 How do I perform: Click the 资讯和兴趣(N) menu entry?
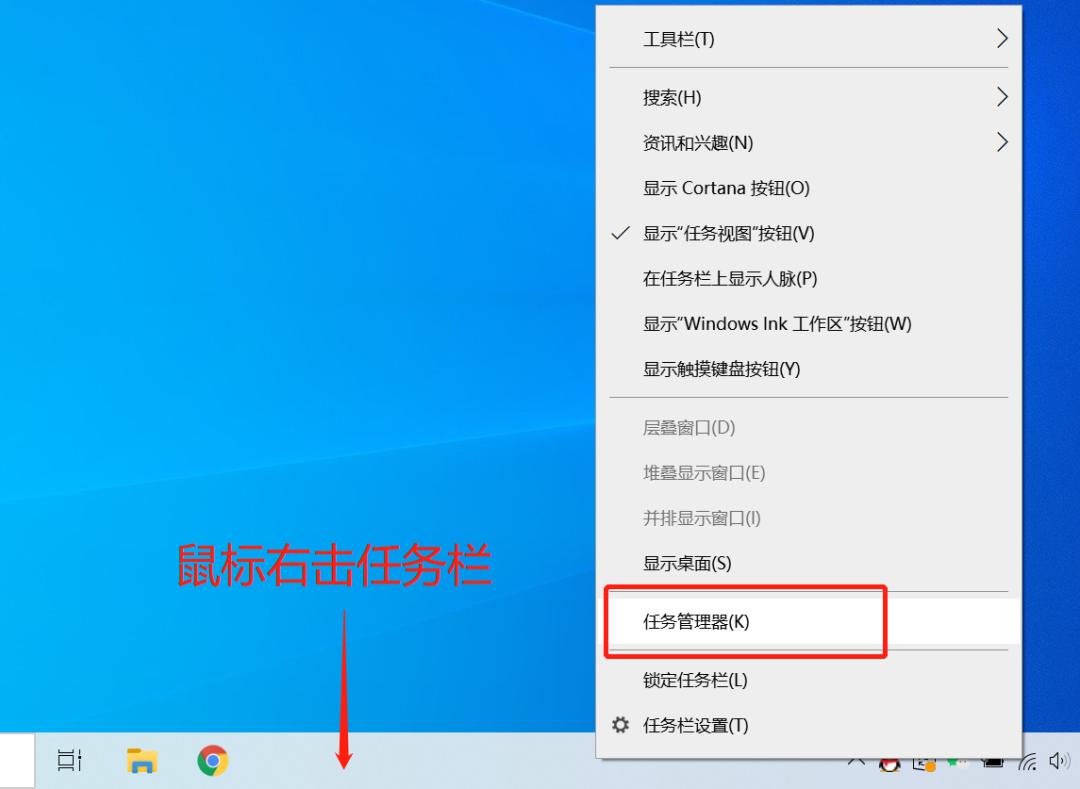coord(701,142)
